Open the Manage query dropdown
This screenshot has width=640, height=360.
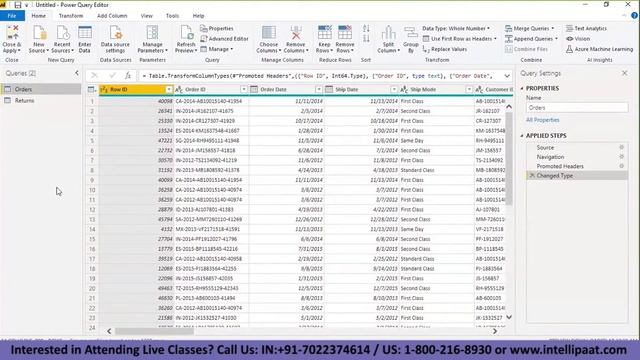217,49
